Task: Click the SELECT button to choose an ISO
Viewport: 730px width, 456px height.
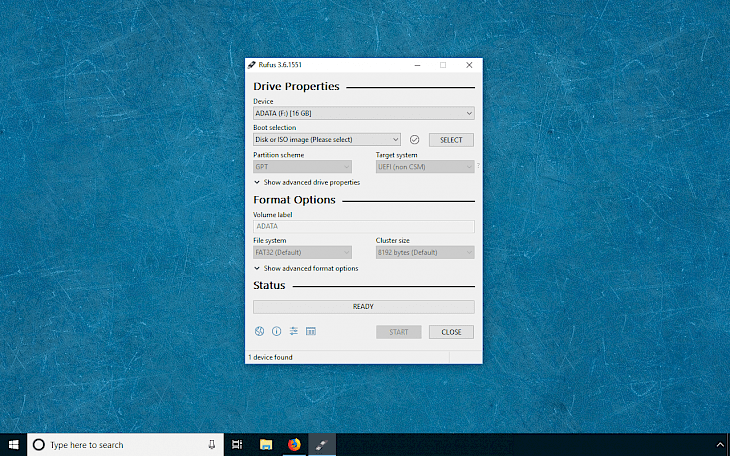Action: click(x=451, y=140)
